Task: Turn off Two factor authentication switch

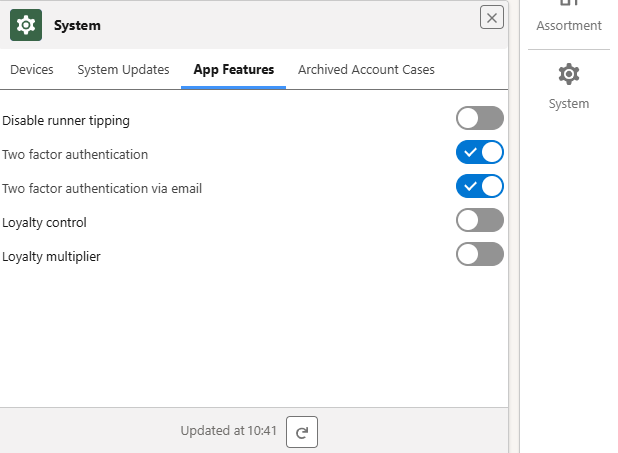Action: 479,153
